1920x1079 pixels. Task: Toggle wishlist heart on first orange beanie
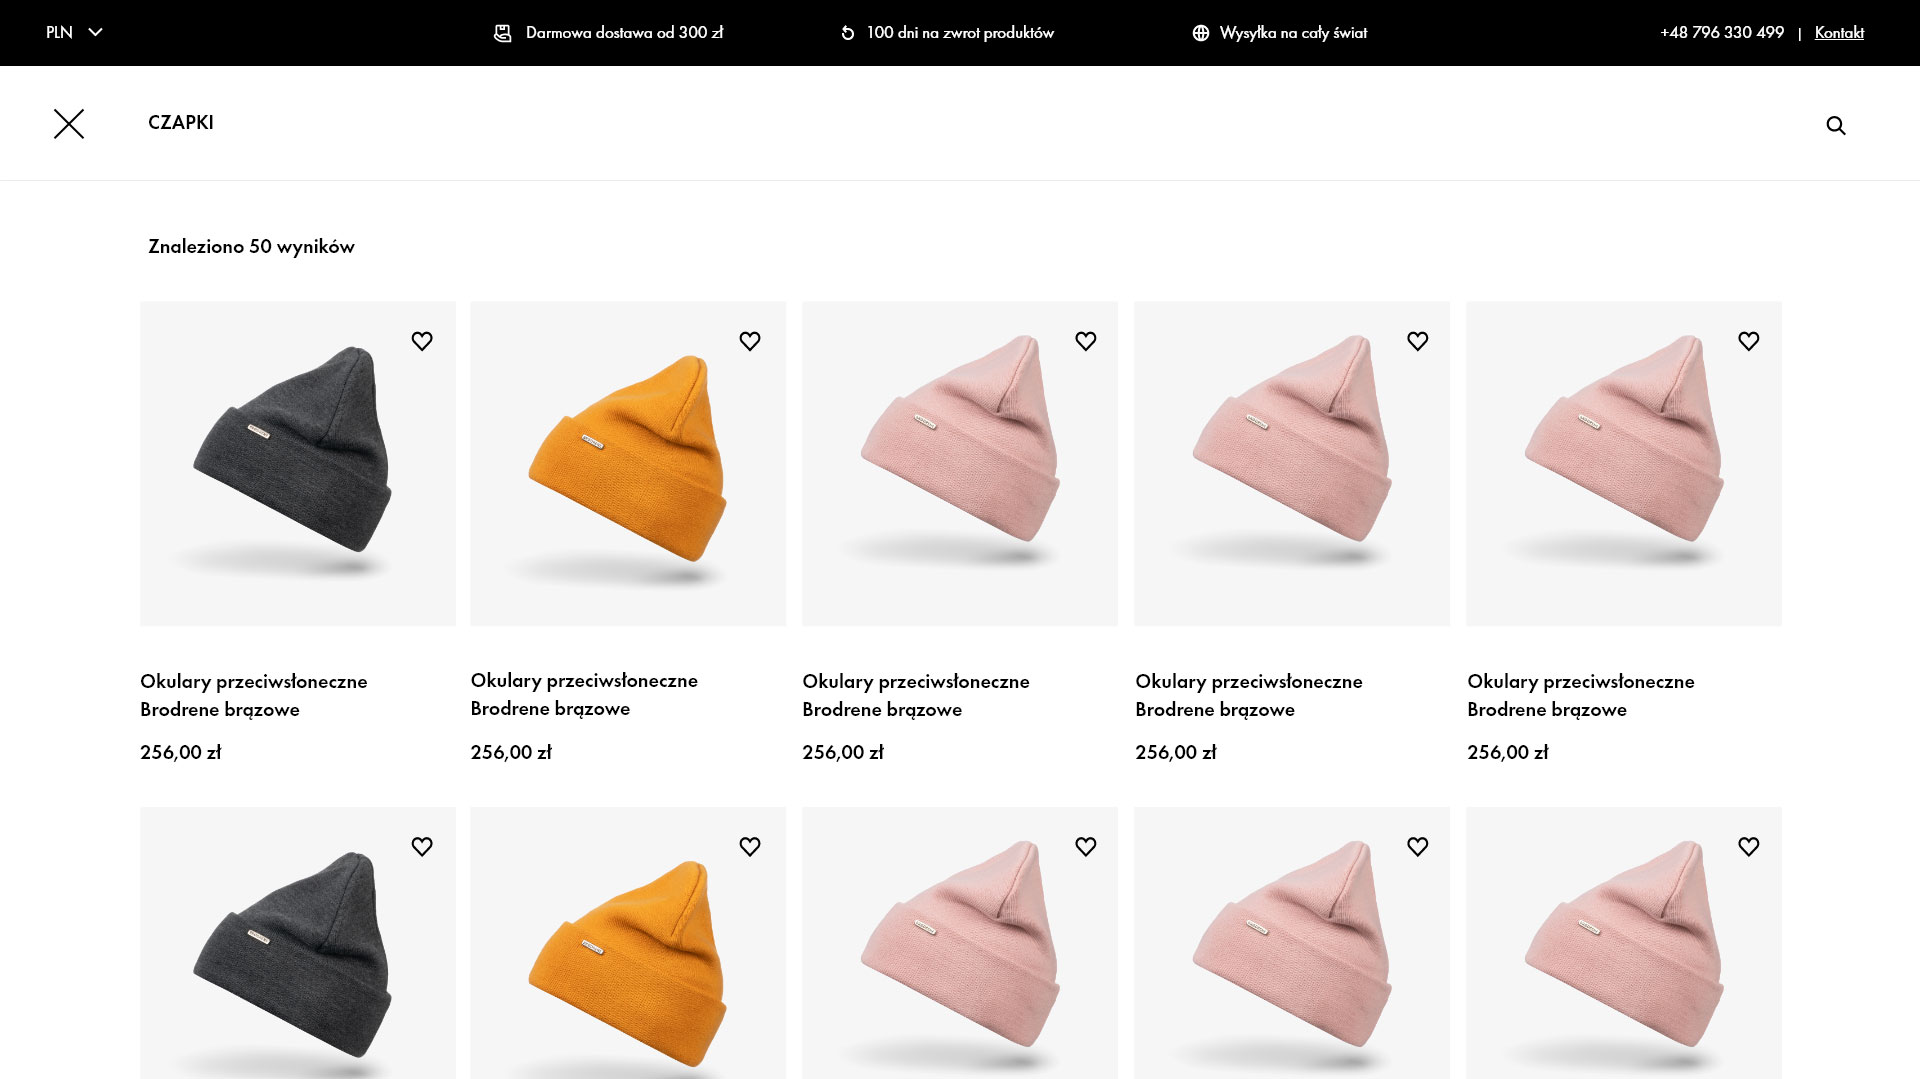click(x=750, y=341)
